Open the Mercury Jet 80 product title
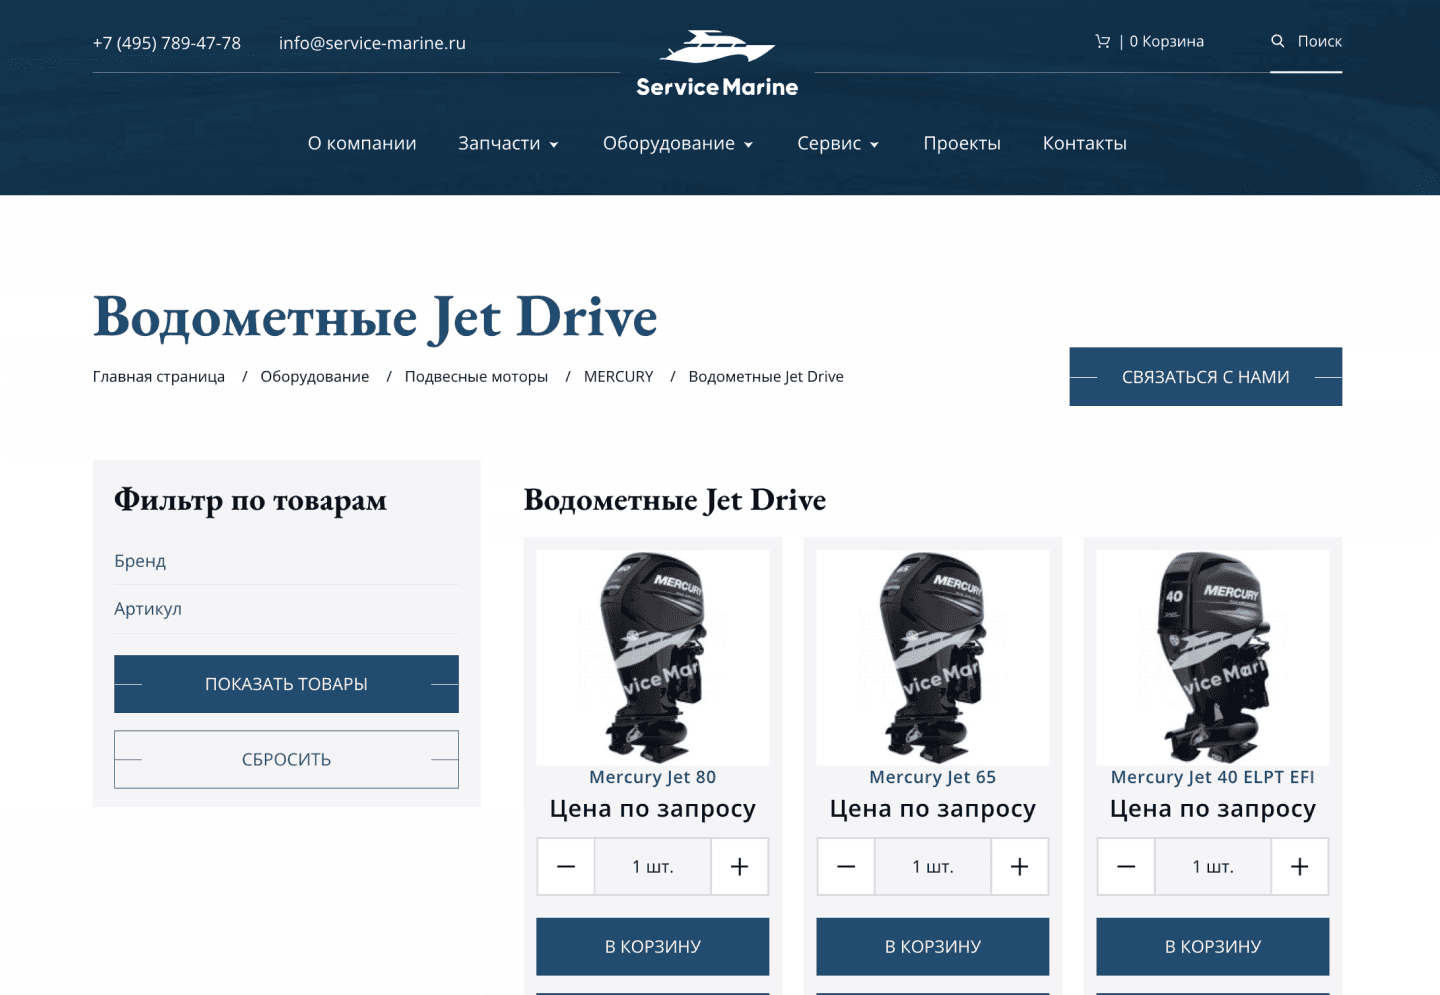 [652, 777]
